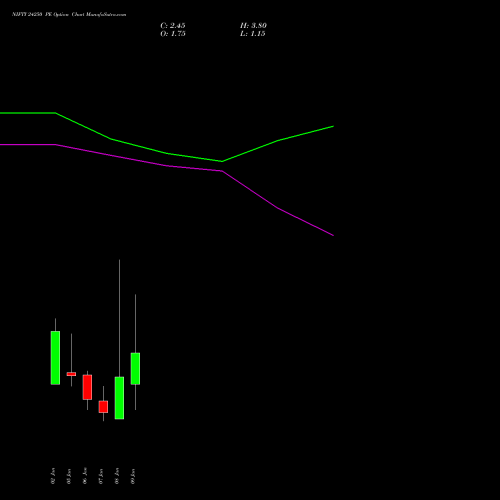This screenshot has width=500, height=500.
Task: Click the 02 Jan axis label
Action: (x=53, y=476)
